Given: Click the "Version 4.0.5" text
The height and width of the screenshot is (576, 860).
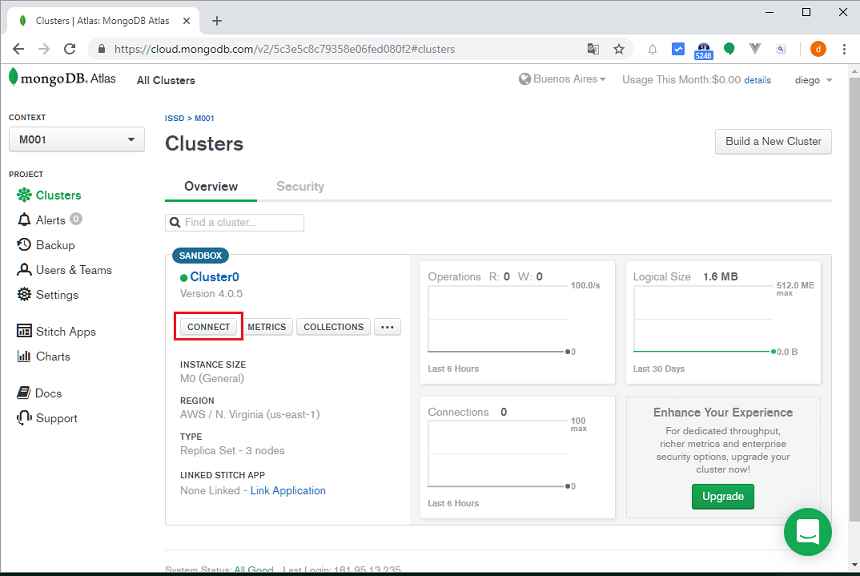Looking at the screenshot, I should [x=211, y=293].
